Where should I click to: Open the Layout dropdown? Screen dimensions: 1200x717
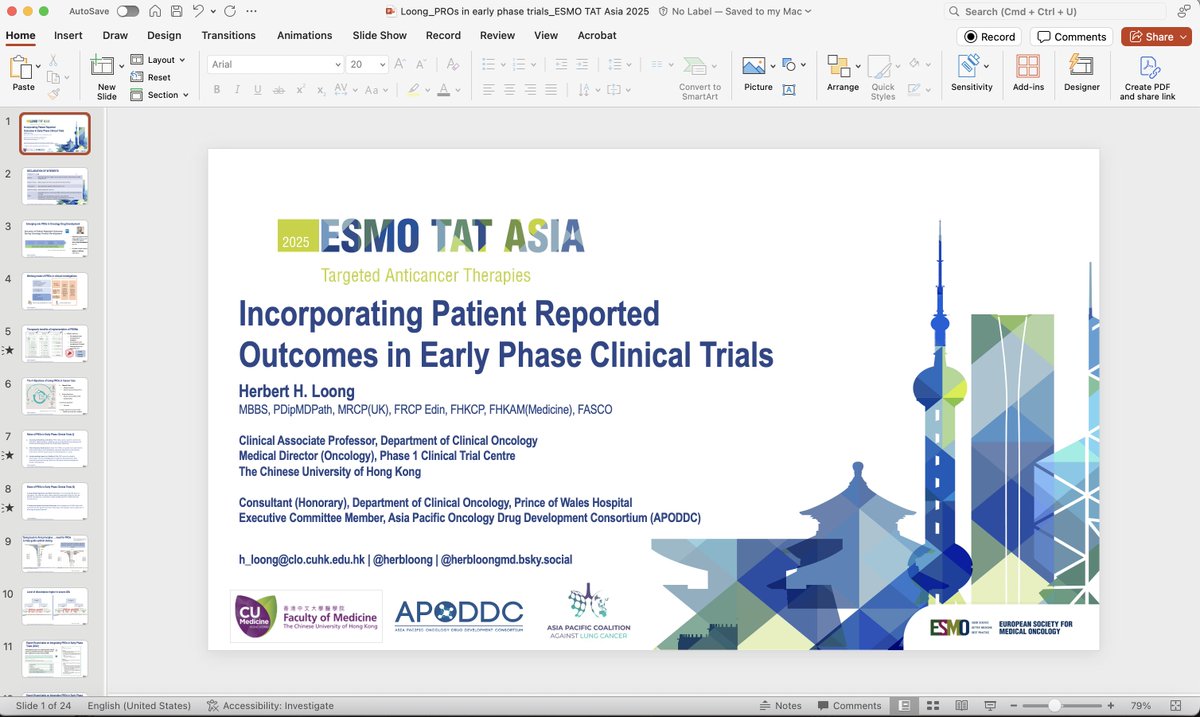[160, 60]
